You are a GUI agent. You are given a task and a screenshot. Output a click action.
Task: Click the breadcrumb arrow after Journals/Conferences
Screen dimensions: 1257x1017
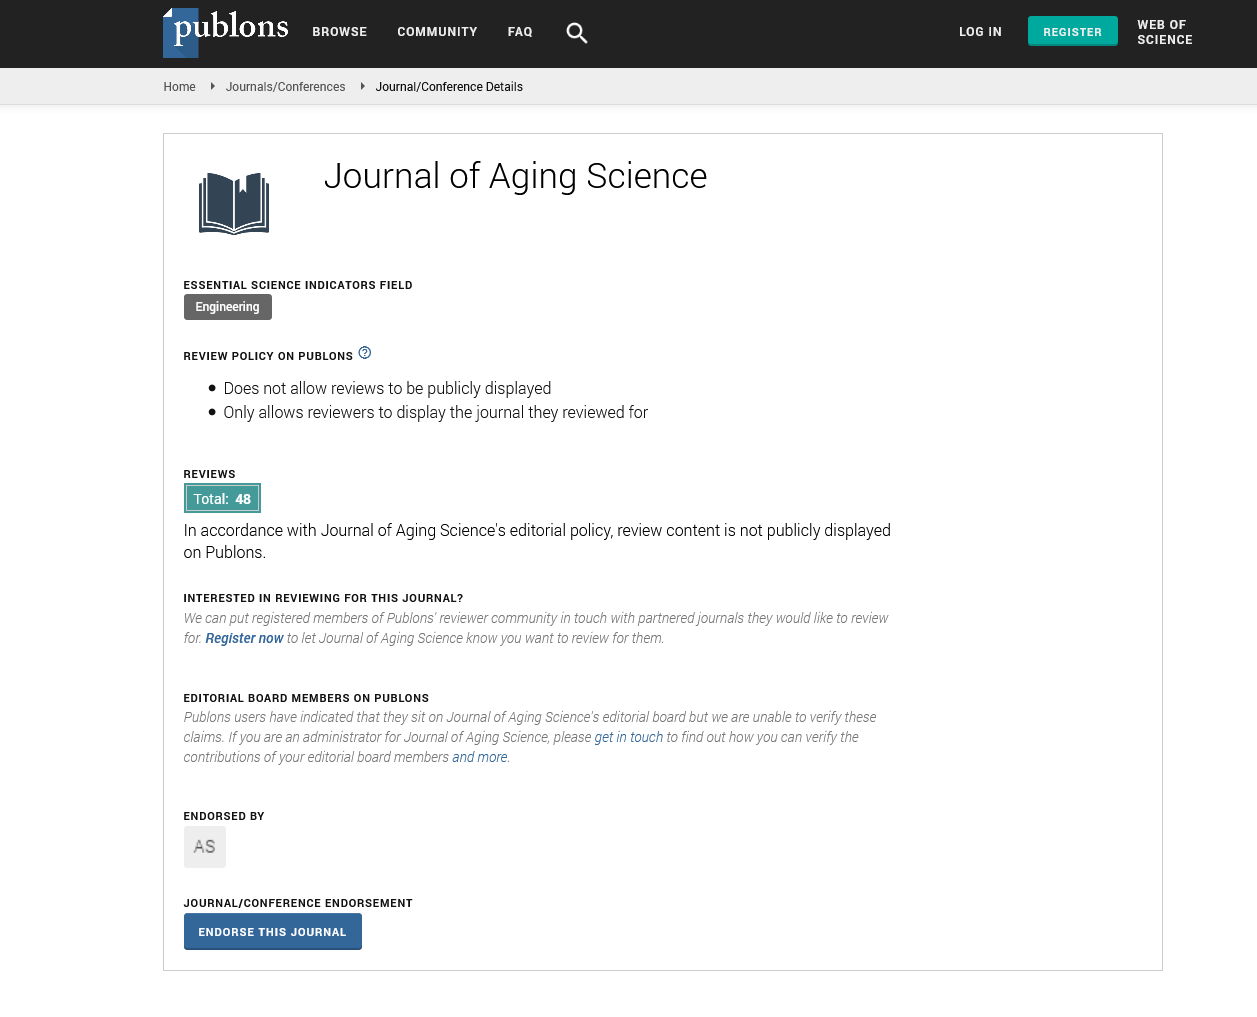(362, 87)
